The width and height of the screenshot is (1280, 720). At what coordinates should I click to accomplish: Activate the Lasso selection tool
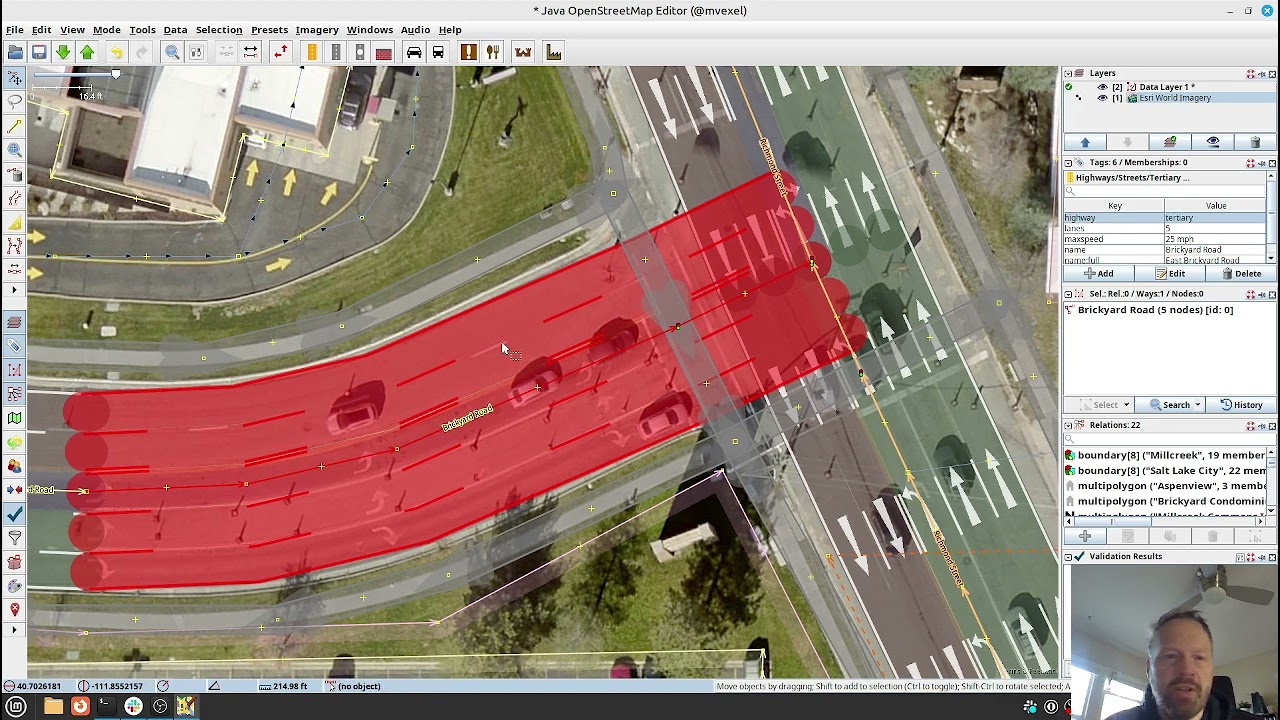[15, 102]
